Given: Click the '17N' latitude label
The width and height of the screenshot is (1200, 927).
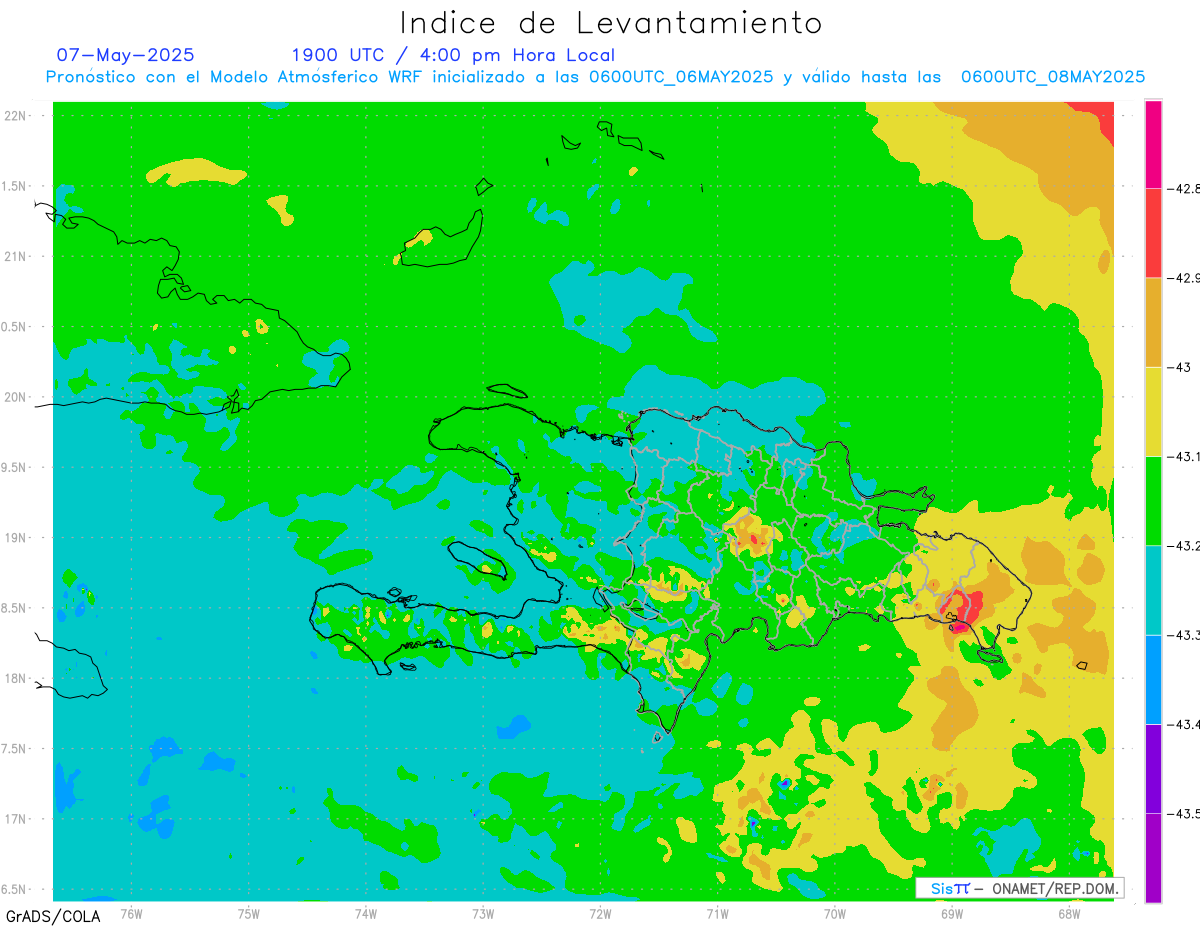Looking at the screenshot, I should point(14,819).
